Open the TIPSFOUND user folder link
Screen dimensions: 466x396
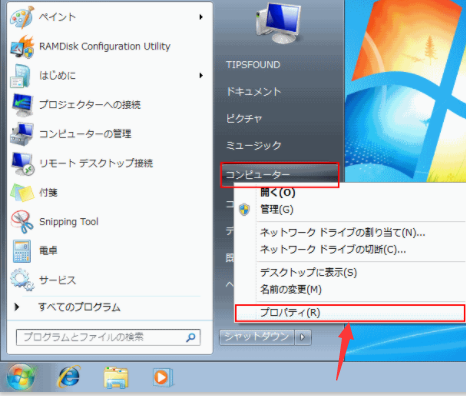coord(253,65)
